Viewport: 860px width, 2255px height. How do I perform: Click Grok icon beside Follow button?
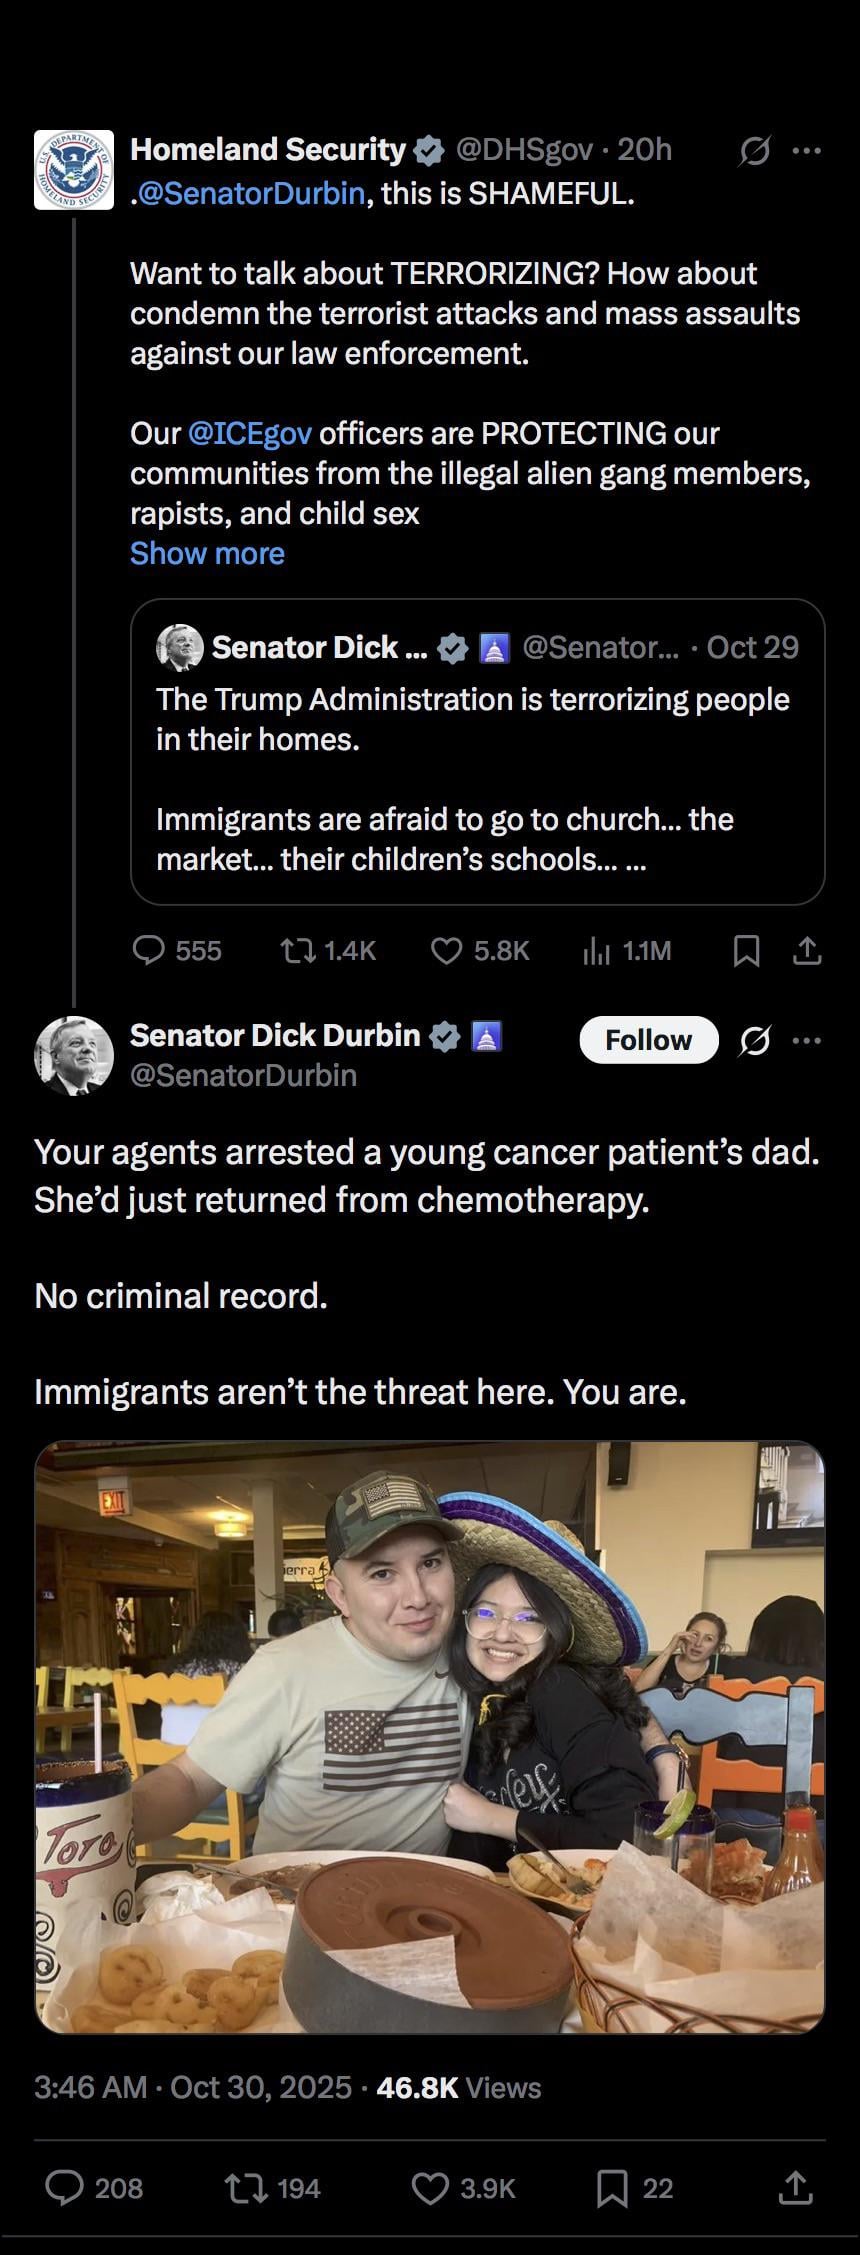[x=755, y=1041]
